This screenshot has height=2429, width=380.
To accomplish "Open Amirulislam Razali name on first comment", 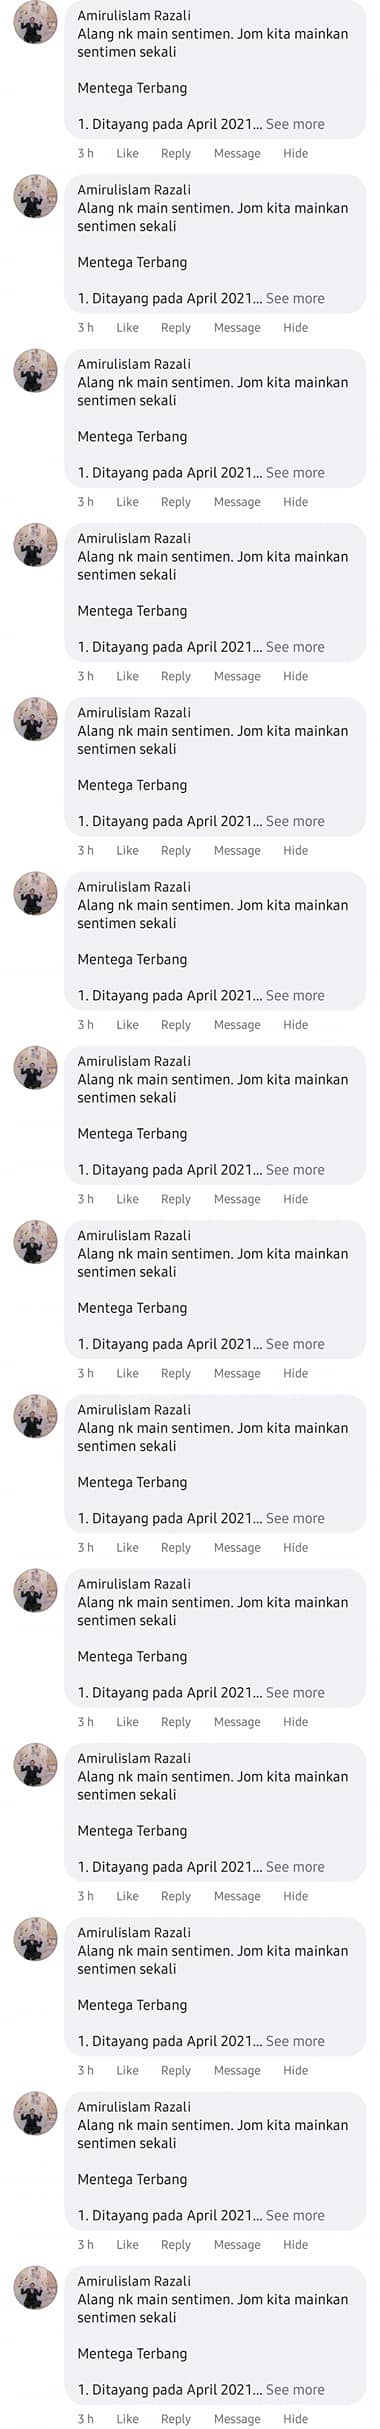I will [x=134, y=15].
